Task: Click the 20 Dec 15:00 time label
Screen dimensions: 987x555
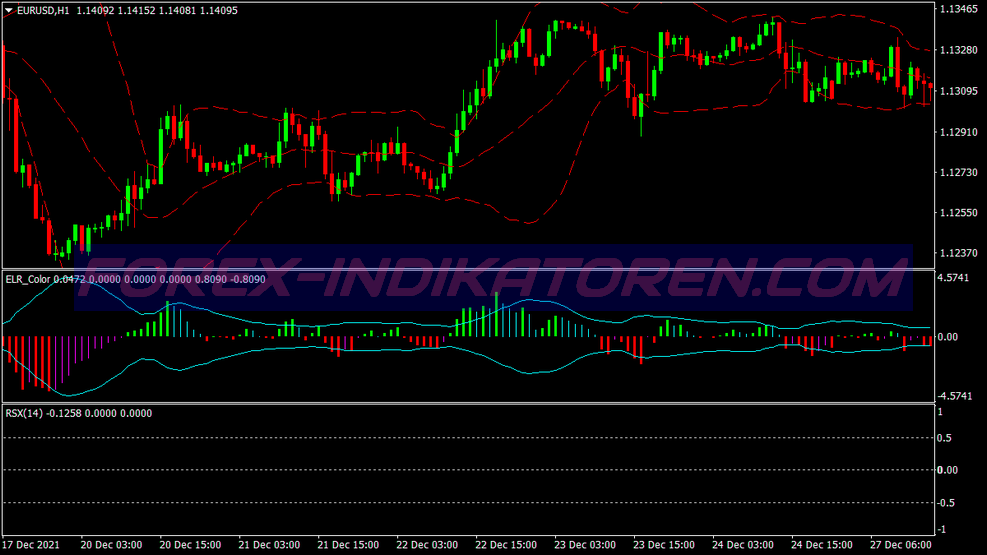Action: tap(190, 544)
